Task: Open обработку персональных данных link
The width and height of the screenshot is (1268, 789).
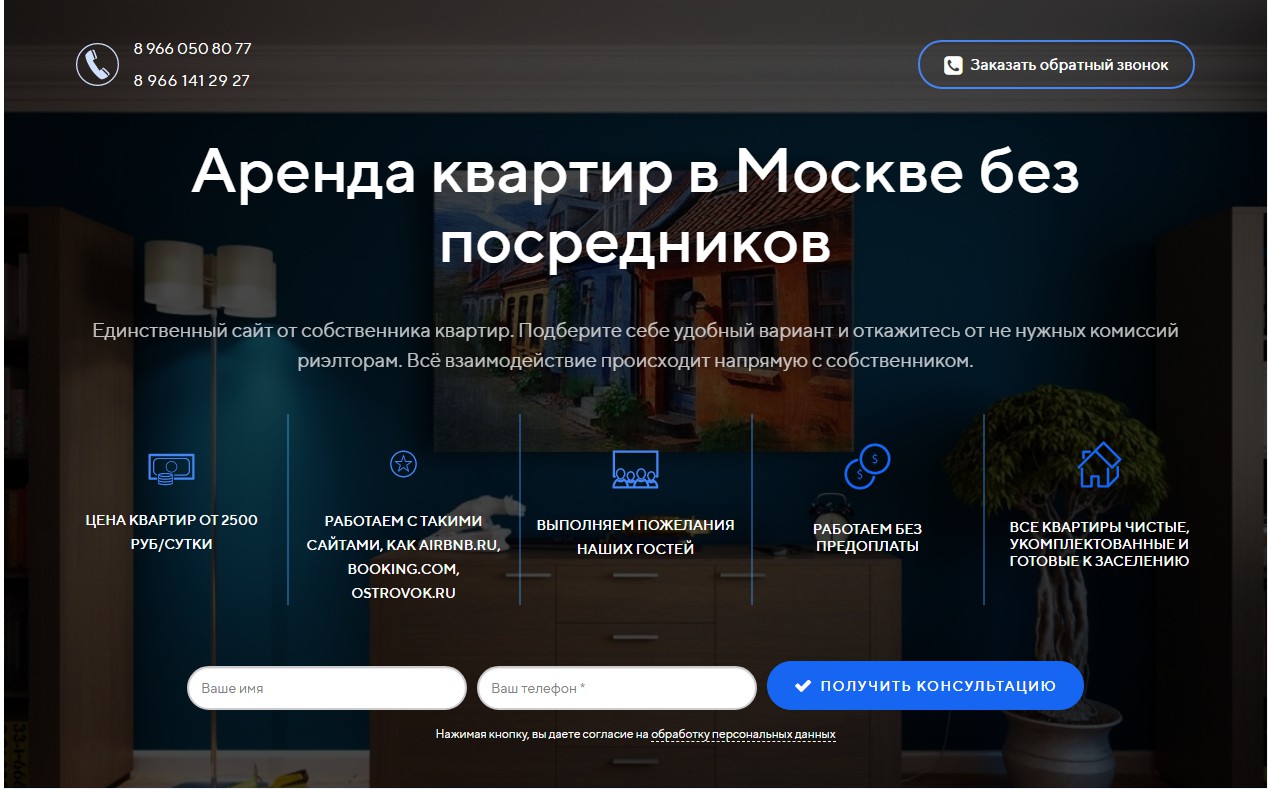Action: pos(743,734)
